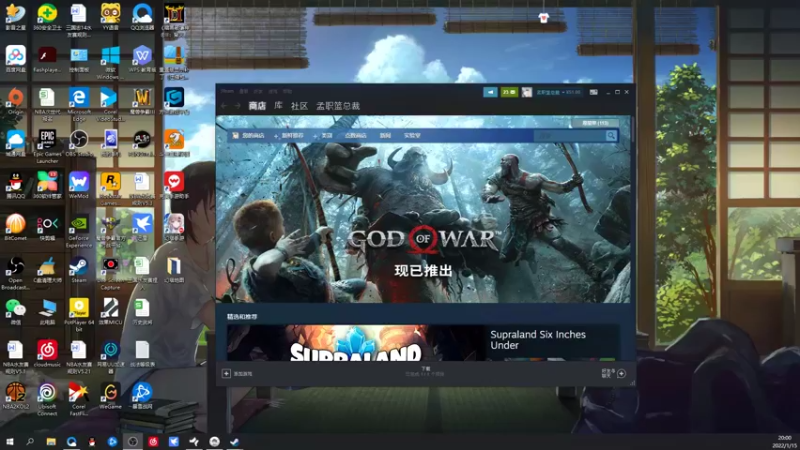Select WeMod desktop shortcut
The width and height of the screenshot is (800, 450).
click(x=79, y=186)
